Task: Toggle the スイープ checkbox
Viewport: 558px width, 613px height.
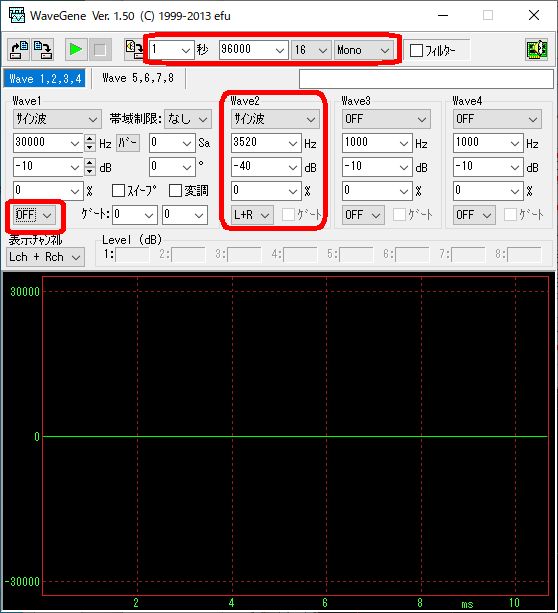Action: [118, 191]
